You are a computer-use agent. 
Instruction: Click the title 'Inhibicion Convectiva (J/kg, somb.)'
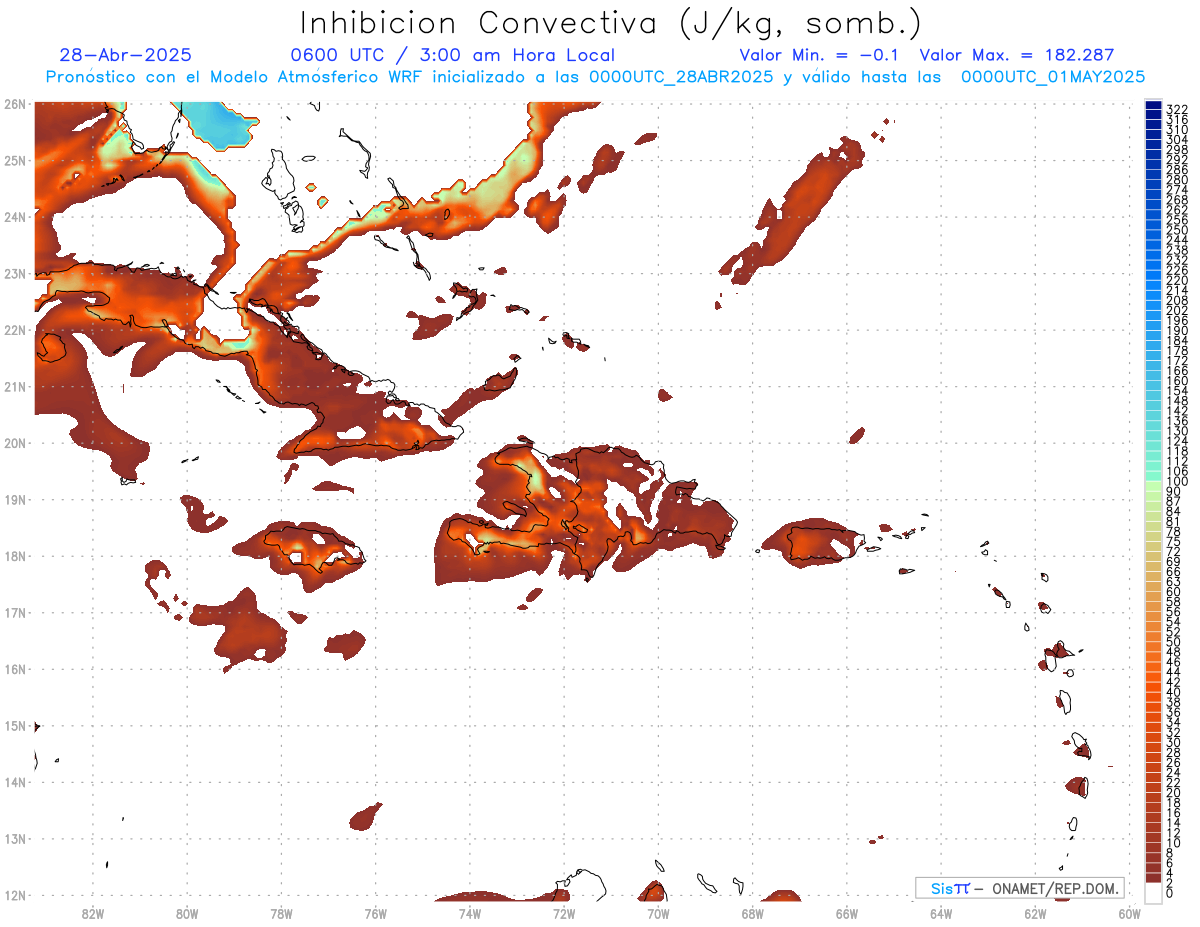click(610, 24)
